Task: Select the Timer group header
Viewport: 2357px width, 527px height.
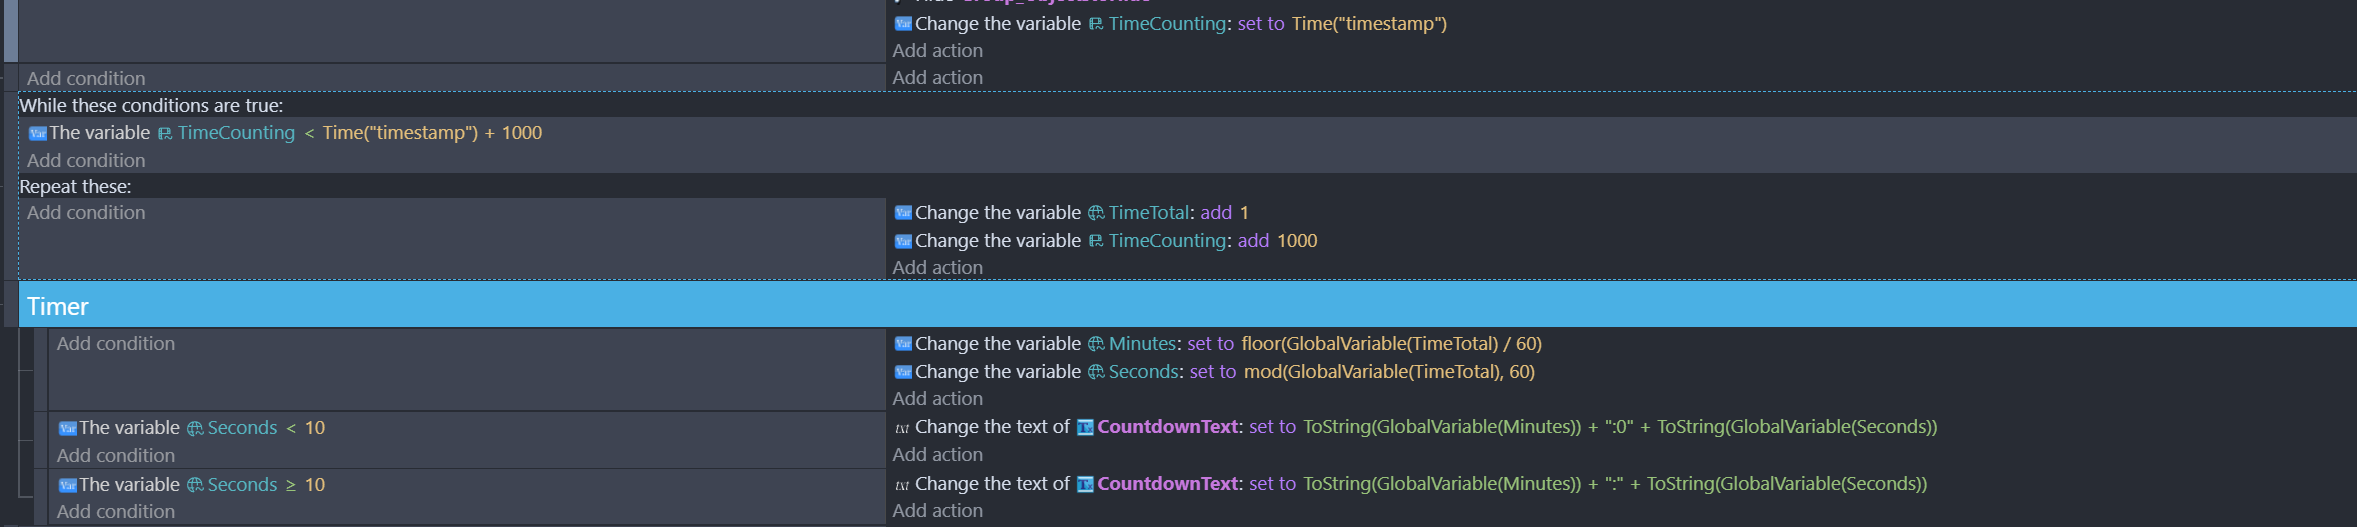Action: 1188,305
